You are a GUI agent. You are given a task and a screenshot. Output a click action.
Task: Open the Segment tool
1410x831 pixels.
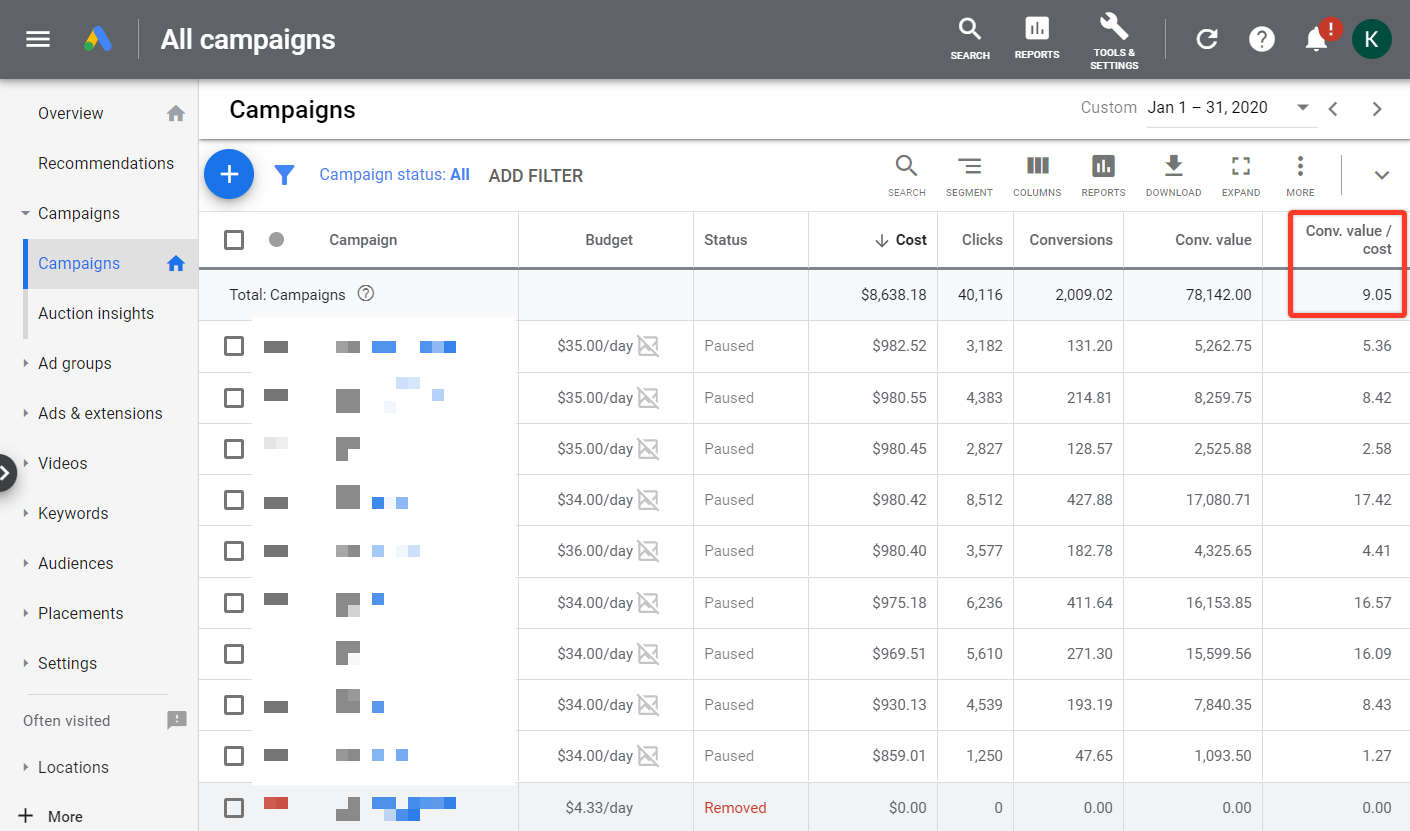pos(969,175)
